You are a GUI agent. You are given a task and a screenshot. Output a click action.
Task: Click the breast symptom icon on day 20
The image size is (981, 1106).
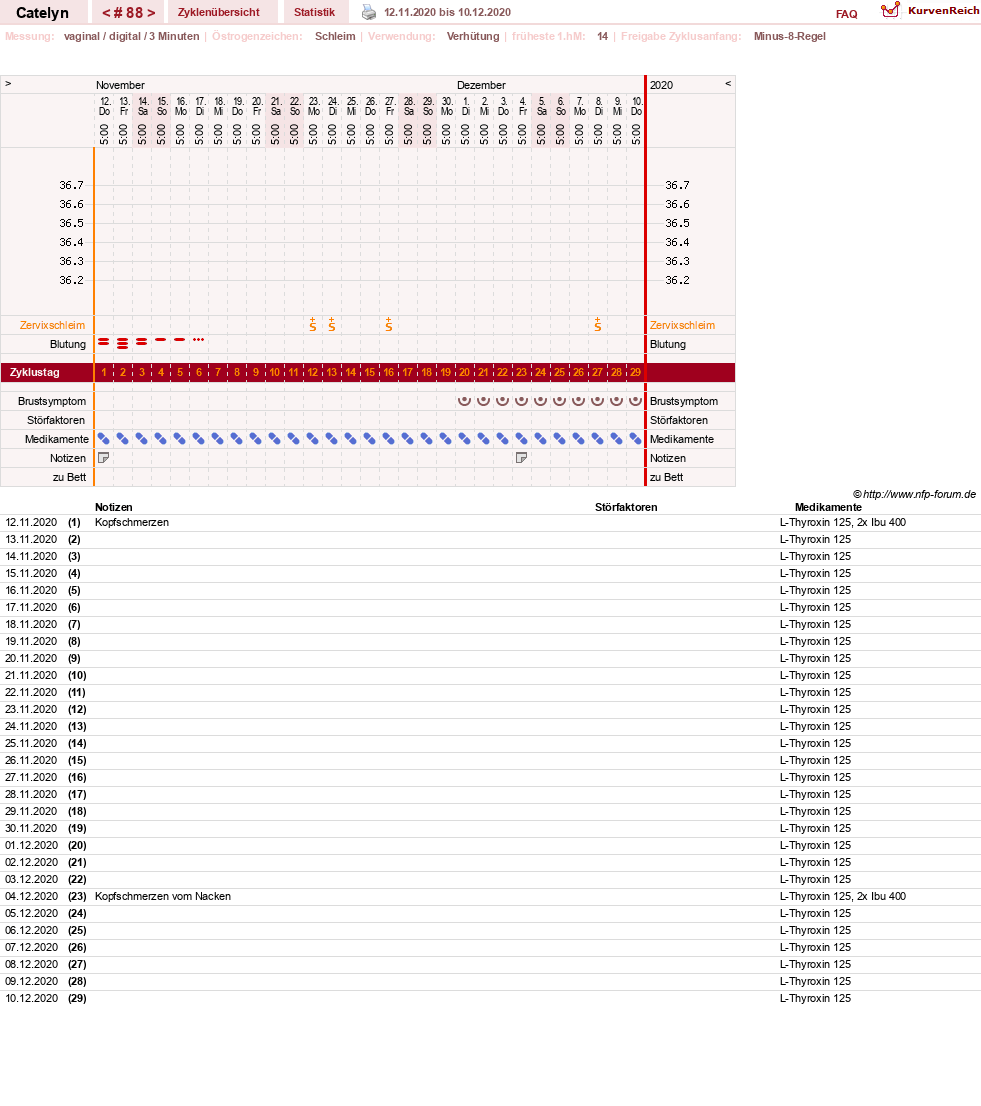pos(464,401)
